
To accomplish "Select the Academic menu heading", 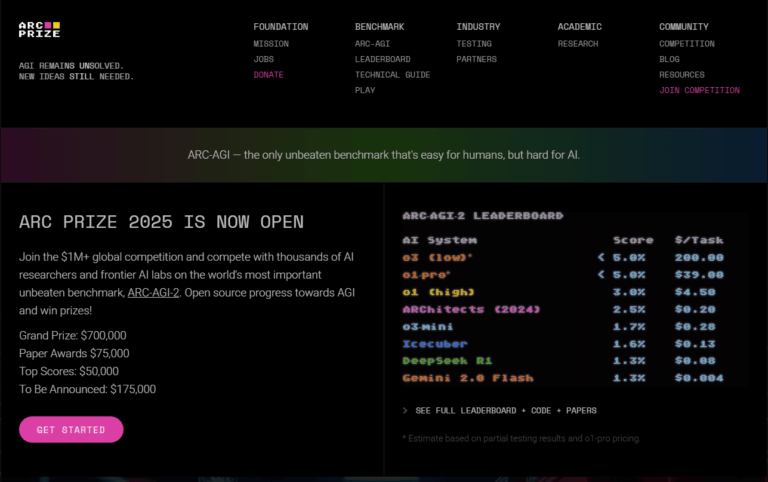I will point(579,27).
